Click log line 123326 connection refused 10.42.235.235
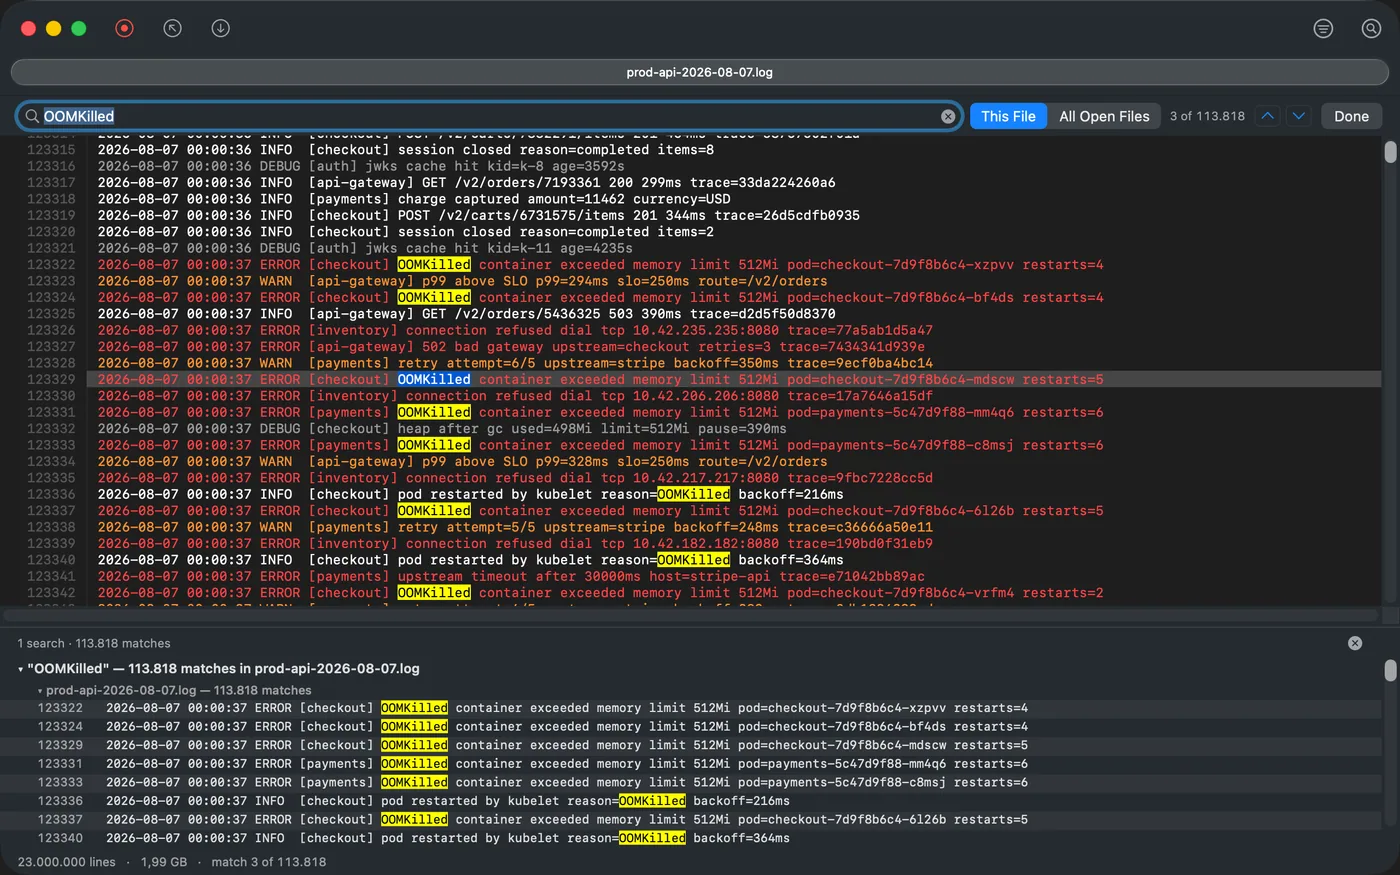 (x=515, y=330)
